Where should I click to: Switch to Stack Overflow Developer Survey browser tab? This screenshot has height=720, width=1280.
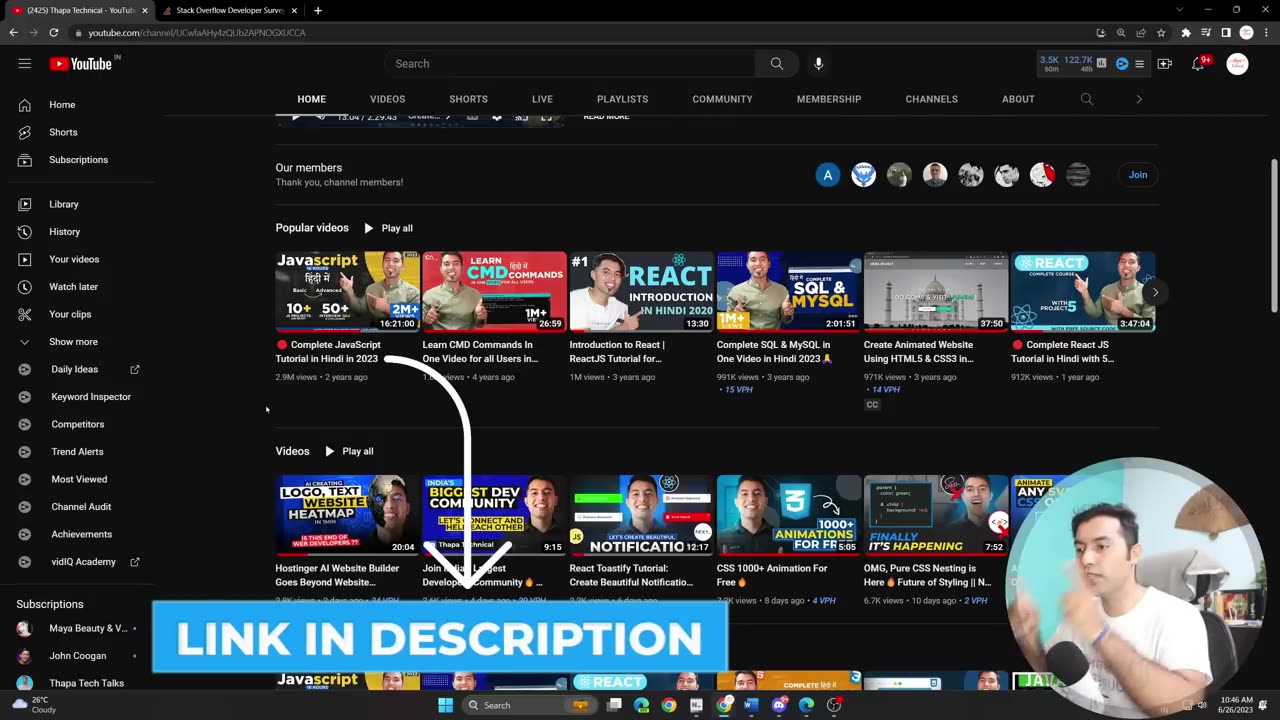pos(232,10)
